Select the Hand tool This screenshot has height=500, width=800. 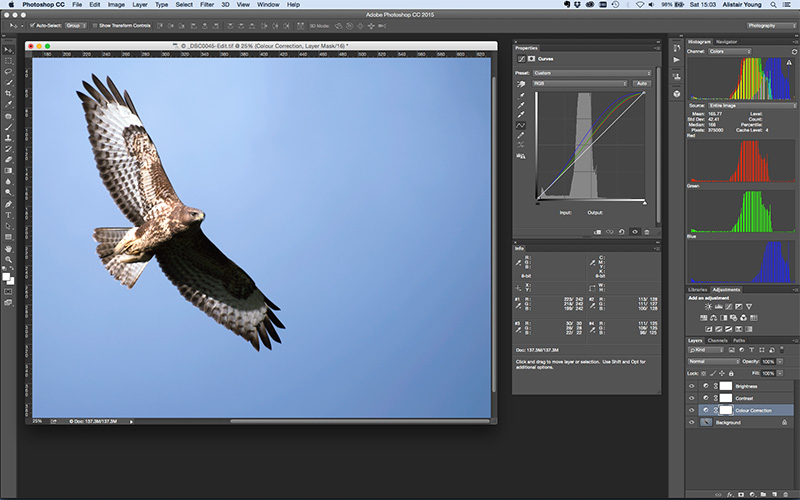[x=8, y=249]
